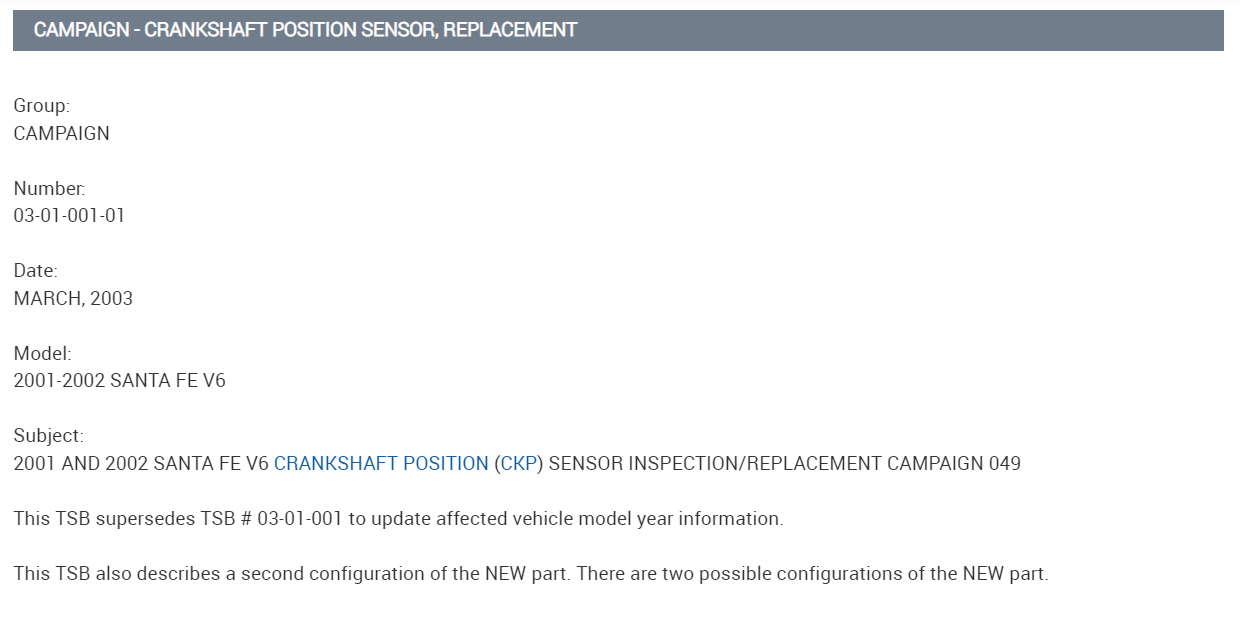The width and height of the screenshot is (1240, 617).
Task: Click the 2001-2002 SANTA FE V6 model value
Action: pyautogui.click(x=119, y=381)
